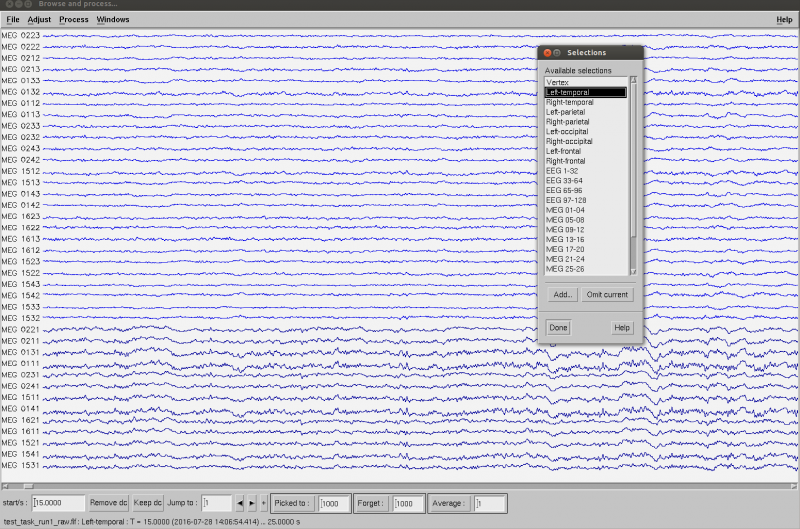Select EEG 1-32 channel group
This screenshot has height=529, width=800.
pos(562,171)
